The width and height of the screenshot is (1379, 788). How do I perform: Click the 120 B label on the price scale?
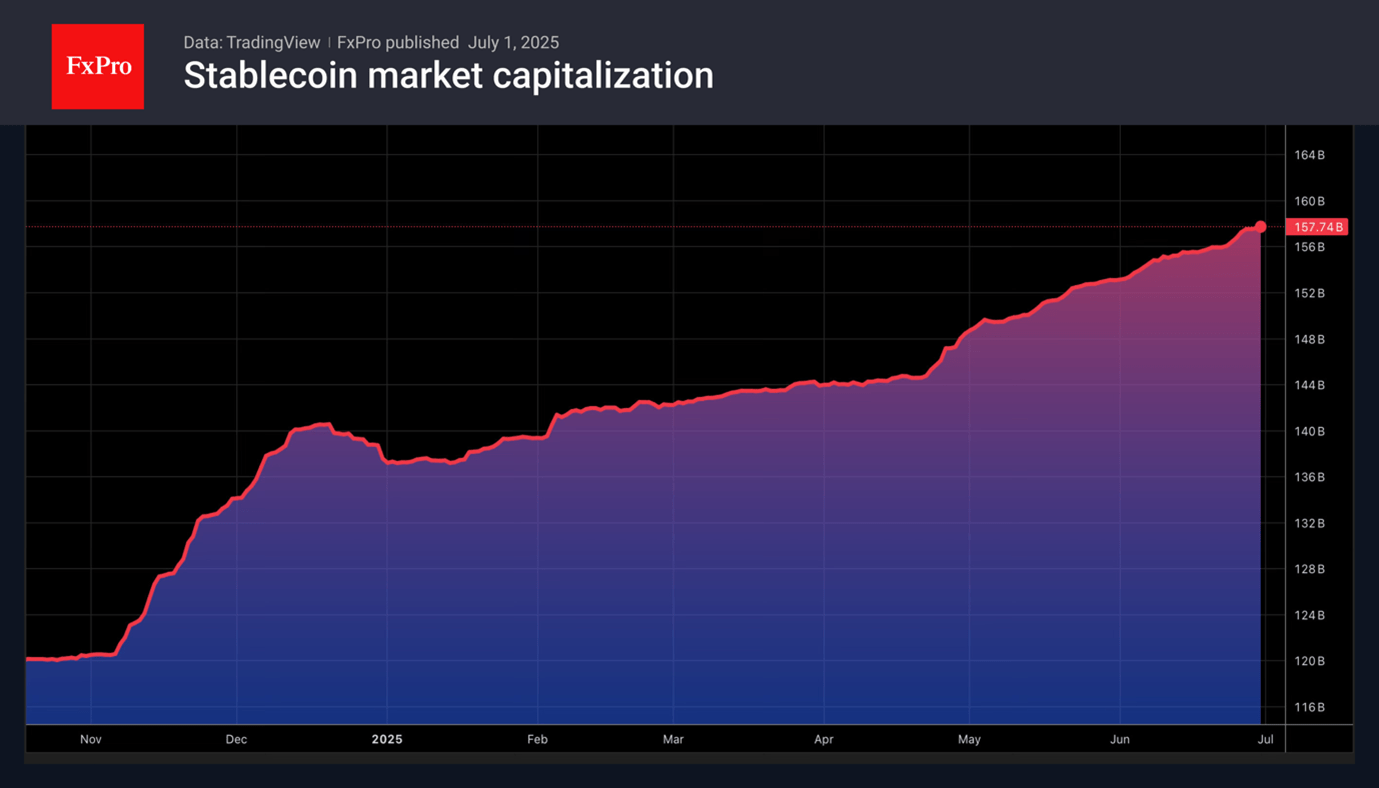tap(1309, 661)
